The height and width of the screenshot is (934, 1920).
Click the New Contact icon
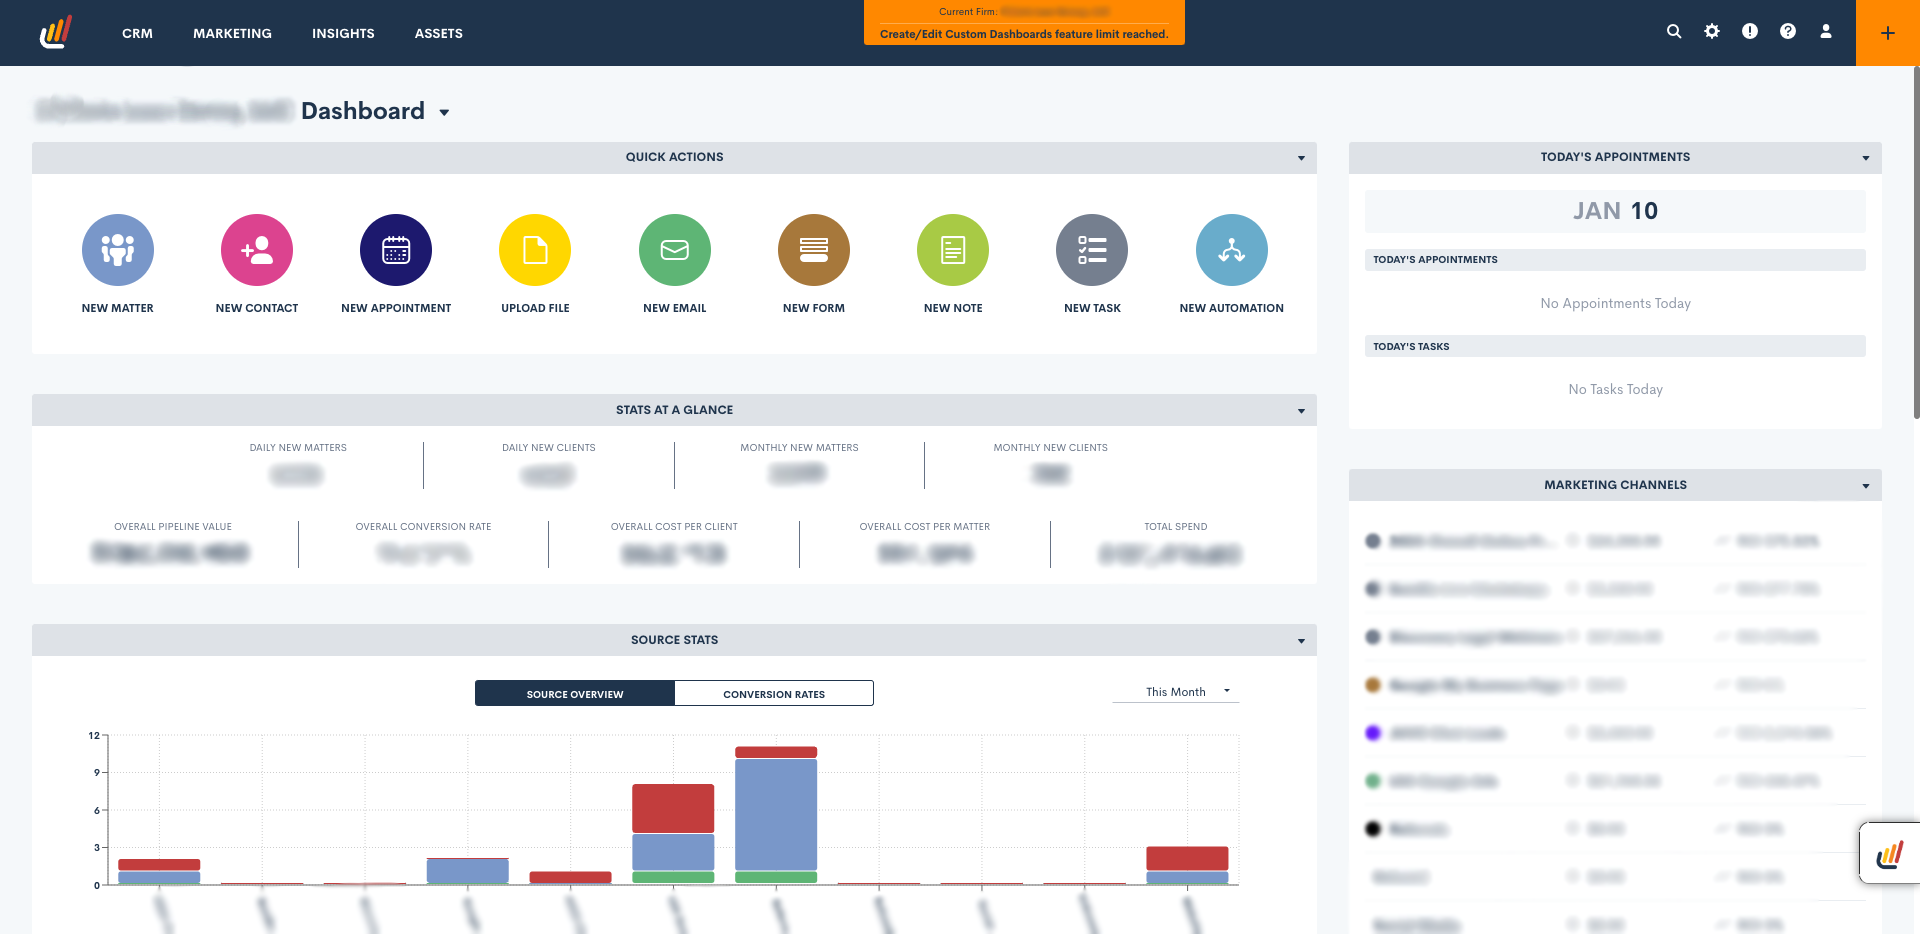[x=257, y=250]
